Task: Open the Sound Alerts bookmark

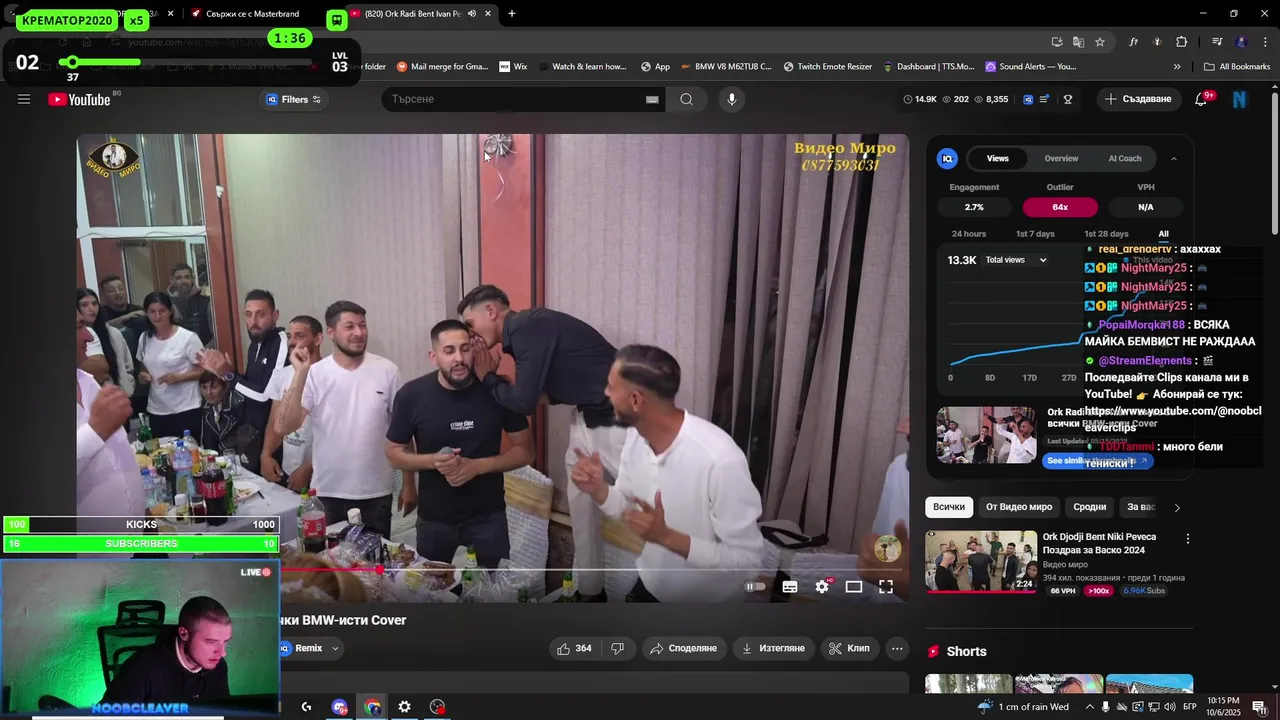Action: 1031,67
